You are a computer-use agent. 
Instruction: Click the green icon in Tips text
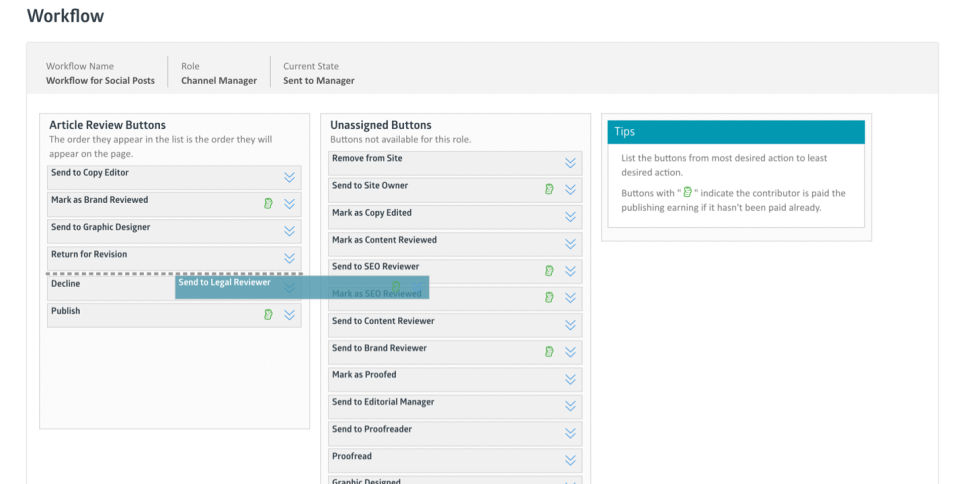(686, 193)
